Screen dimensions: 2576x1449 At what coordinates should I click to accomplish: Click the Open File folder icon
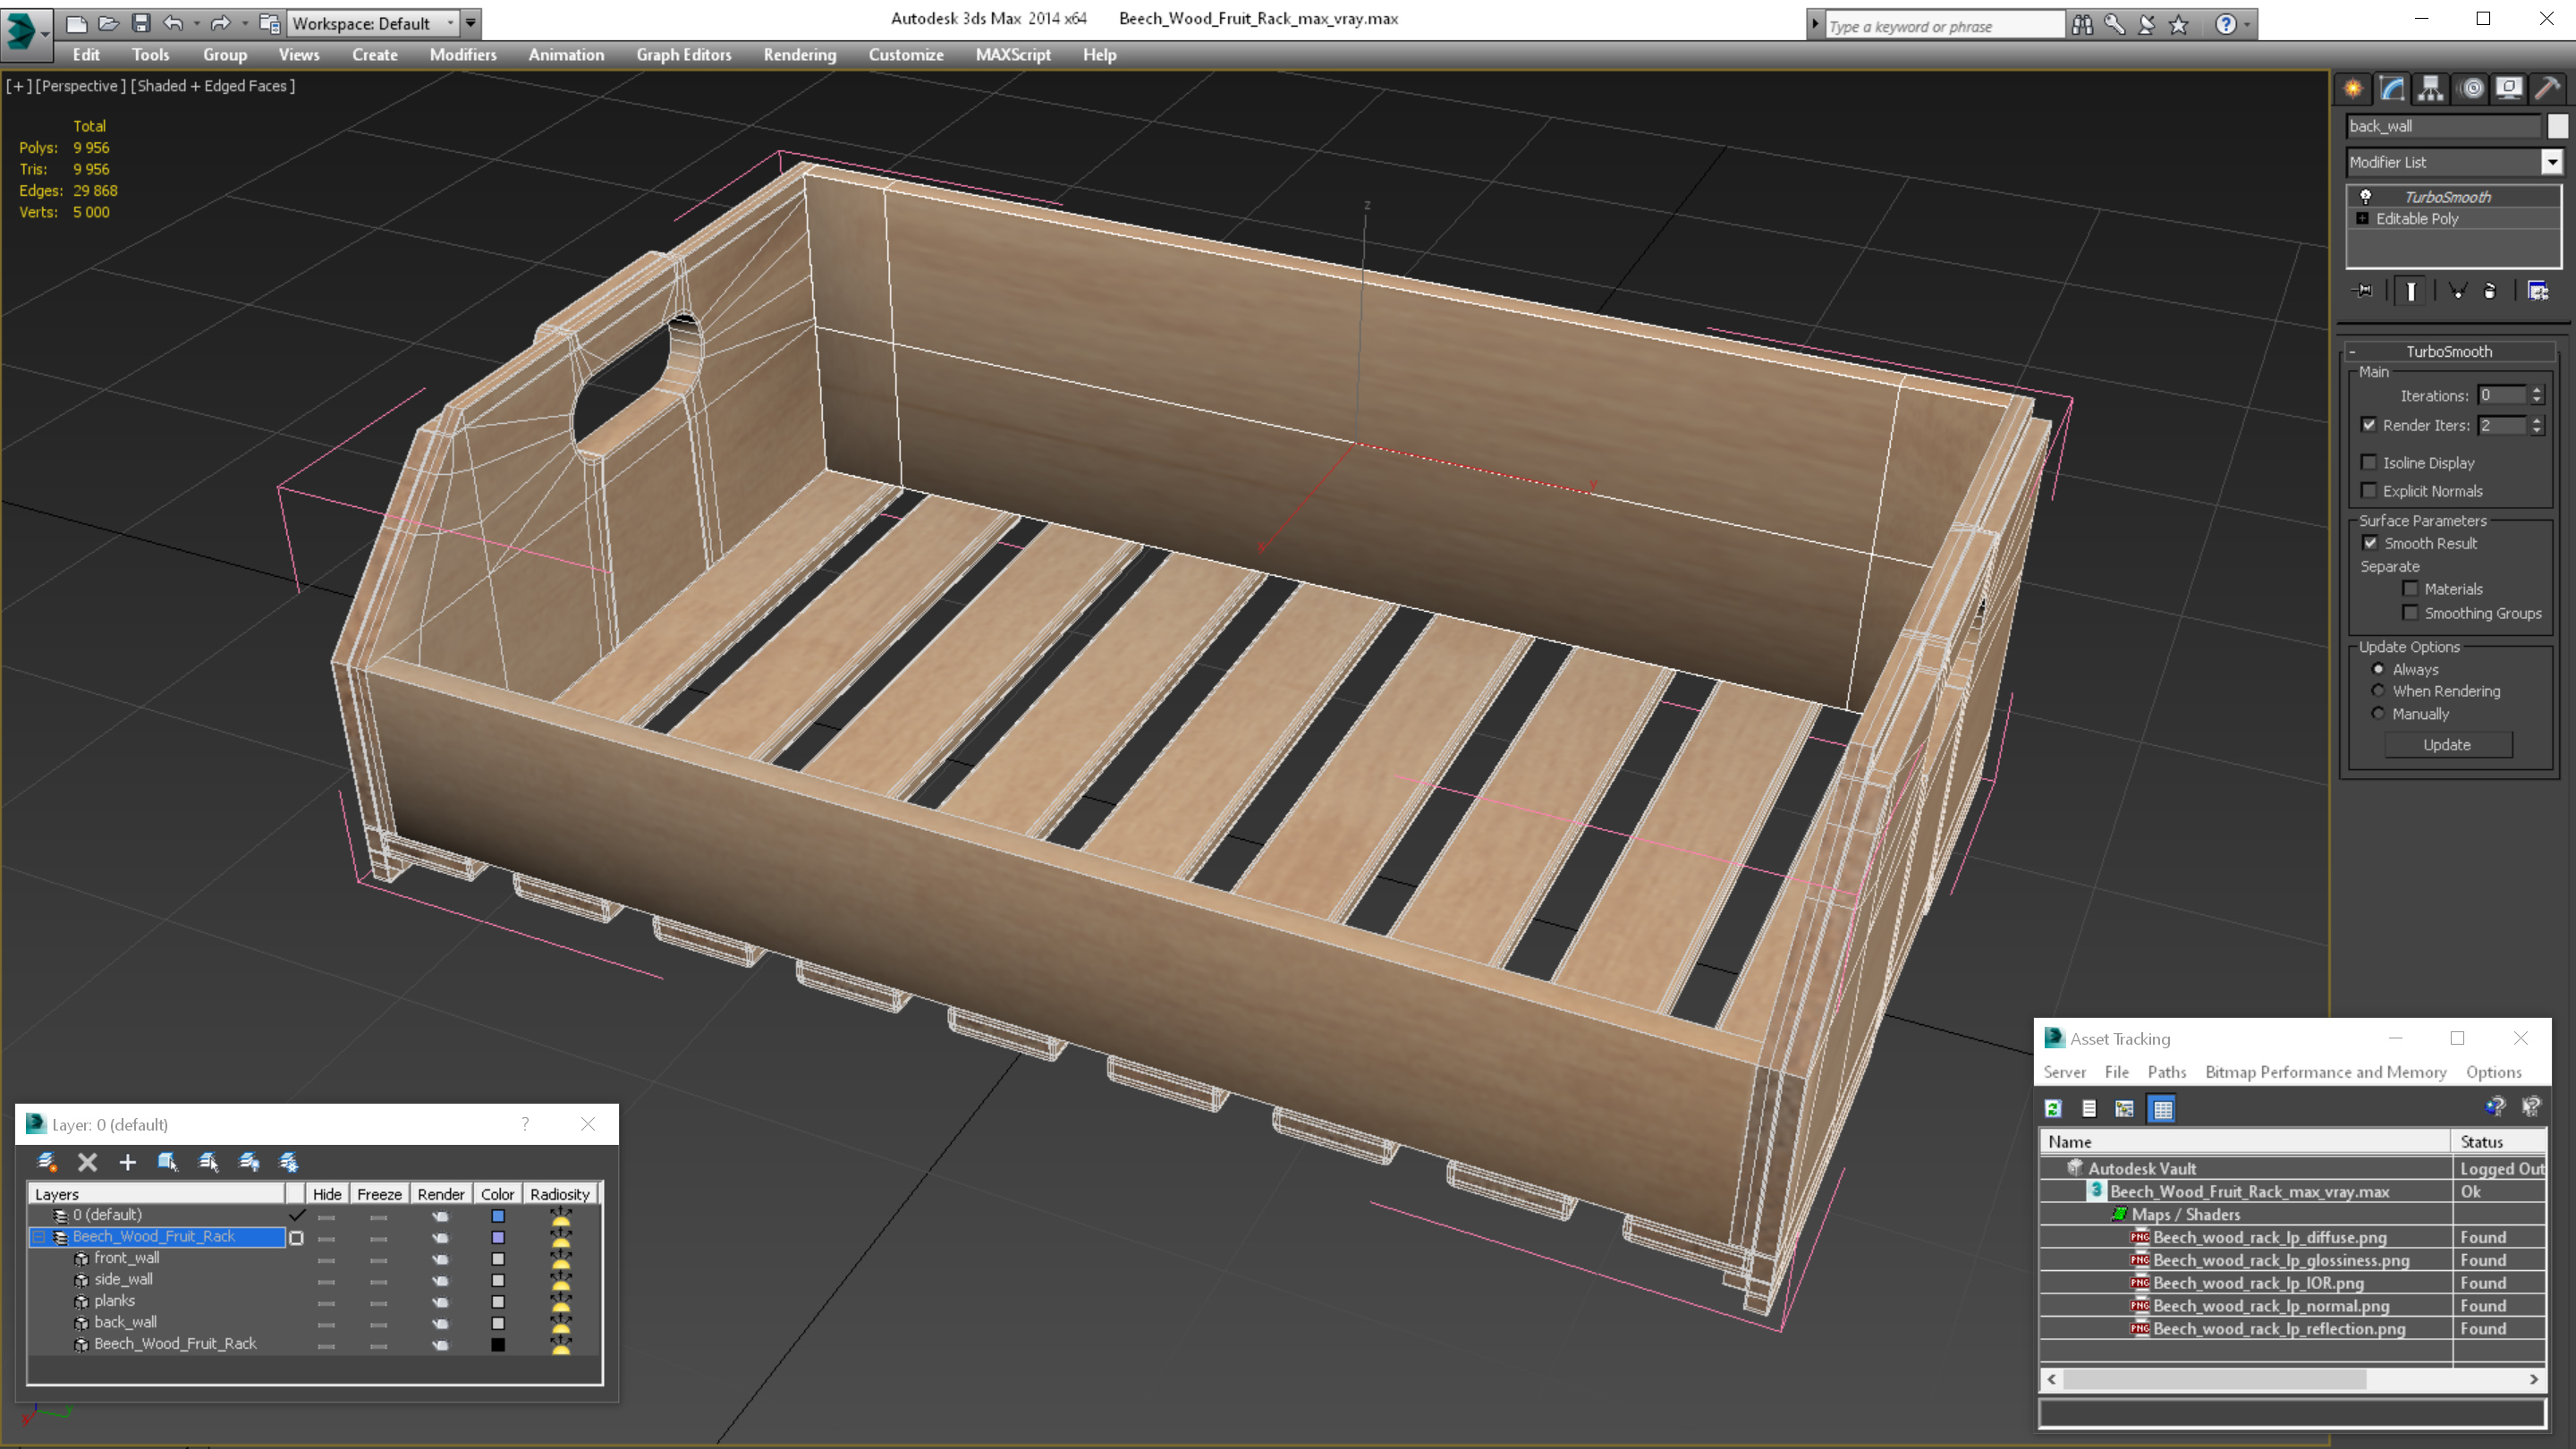click(x=108, y=23)
